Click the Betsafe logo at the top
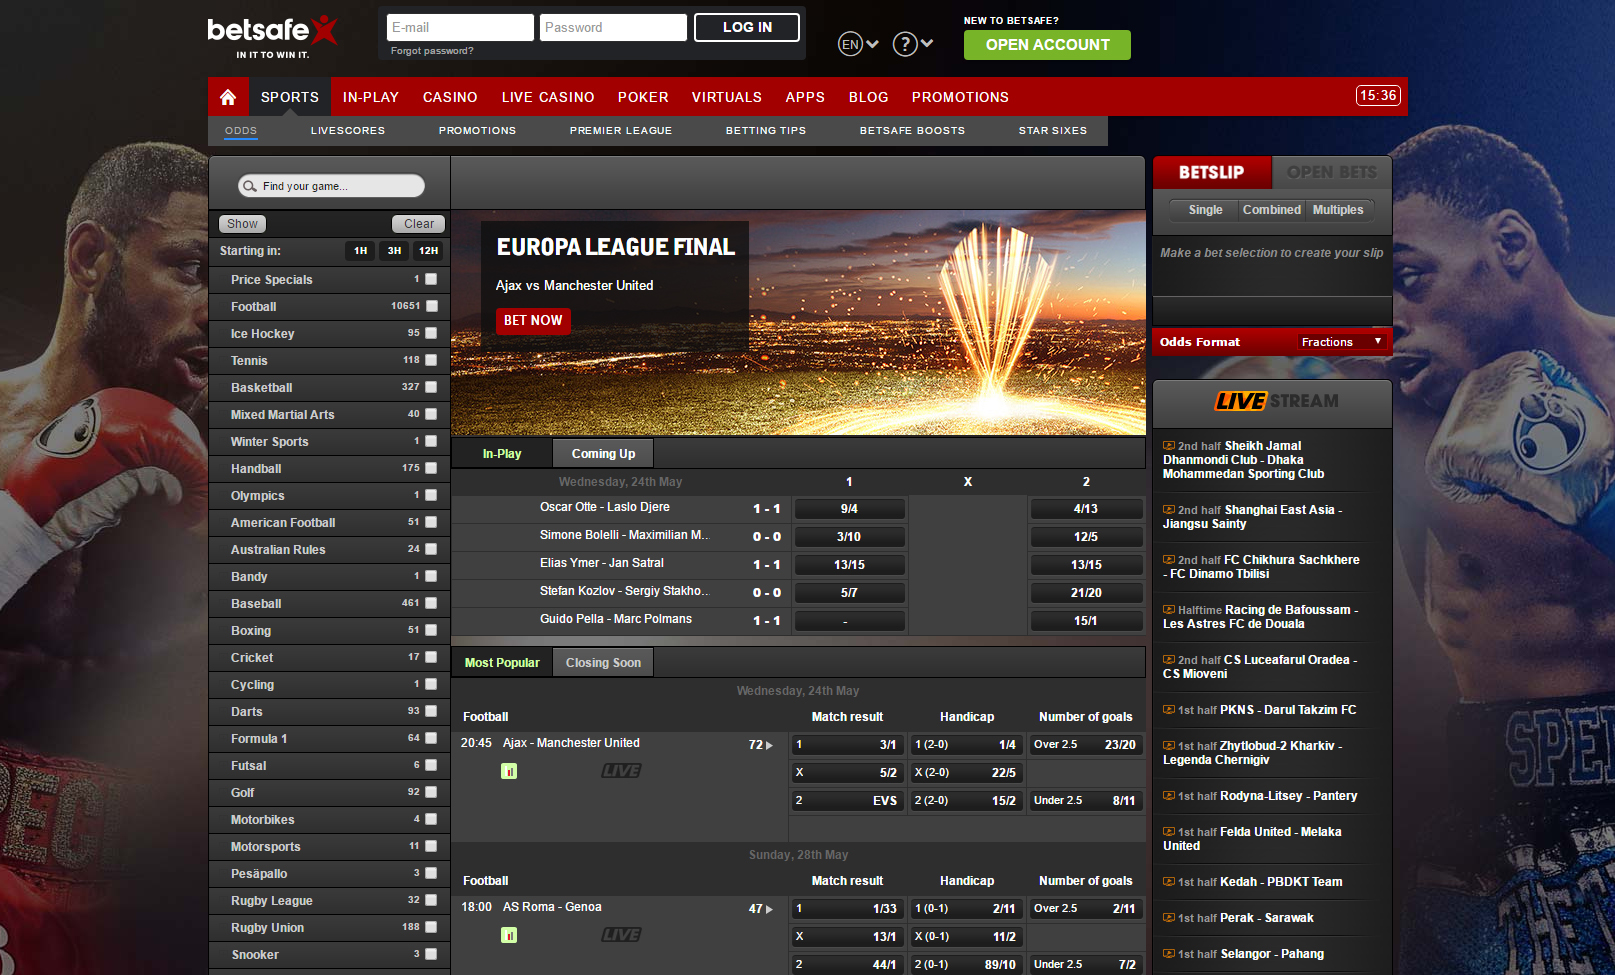Screen dimensions: 1615x975 coord(270,32)
